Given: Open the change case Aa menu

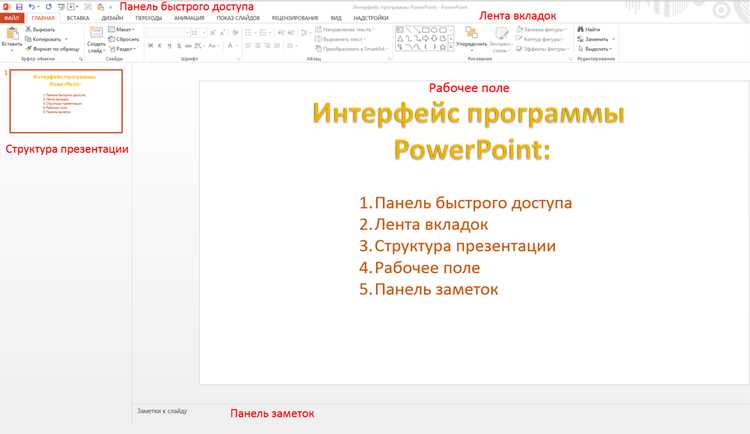Looking at the screenshot, I should coord(213,46).
